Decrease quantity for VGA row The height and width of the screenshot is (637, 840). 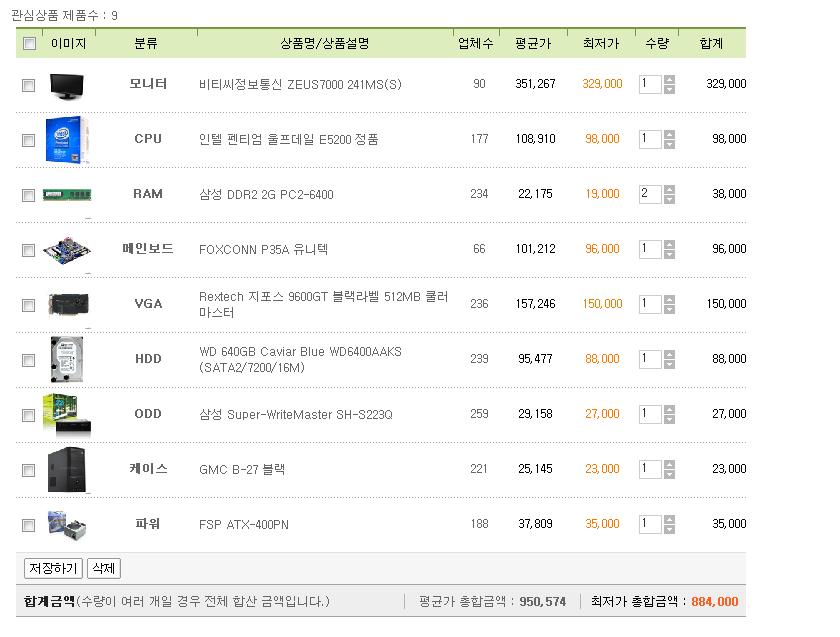pos(669,310)
